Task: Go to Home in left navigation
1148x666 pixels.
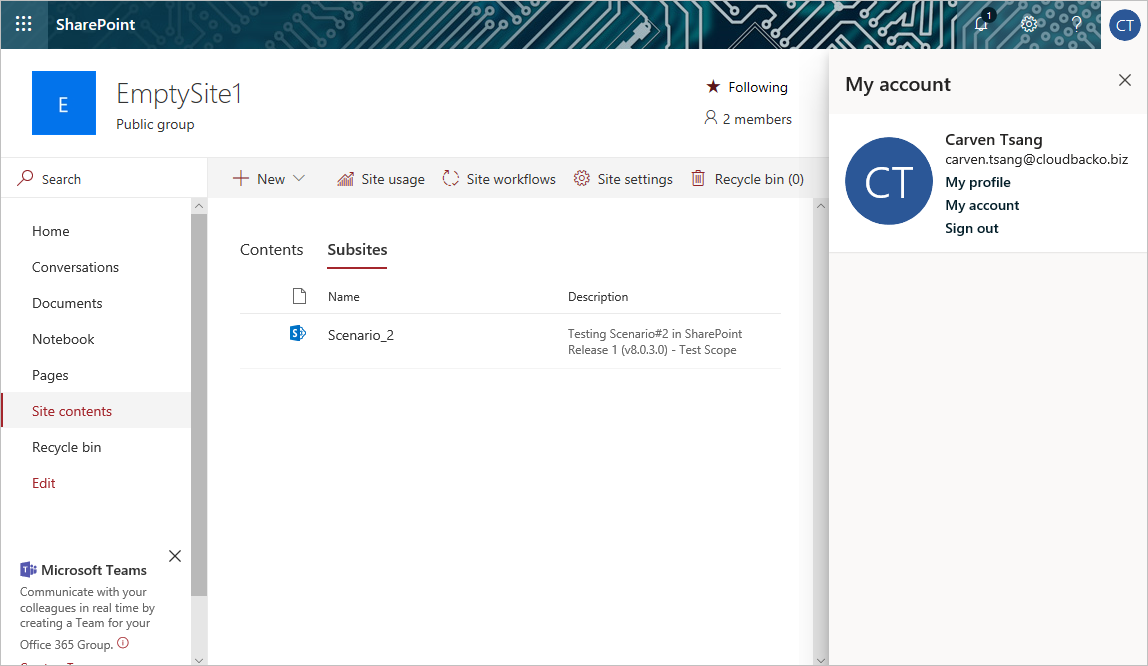Action: [51, 231]
